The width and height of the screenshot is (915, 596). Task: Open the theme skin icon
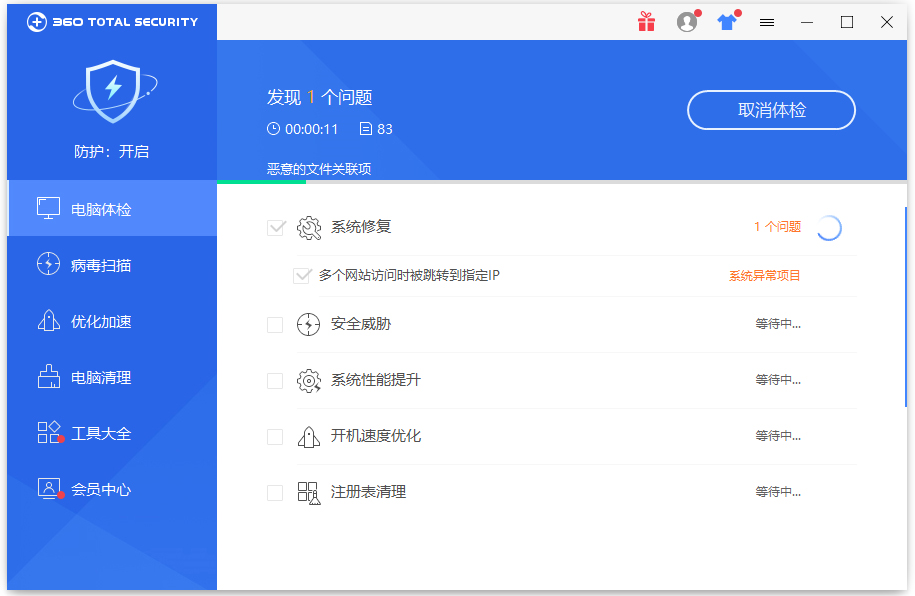coord(726,21)
